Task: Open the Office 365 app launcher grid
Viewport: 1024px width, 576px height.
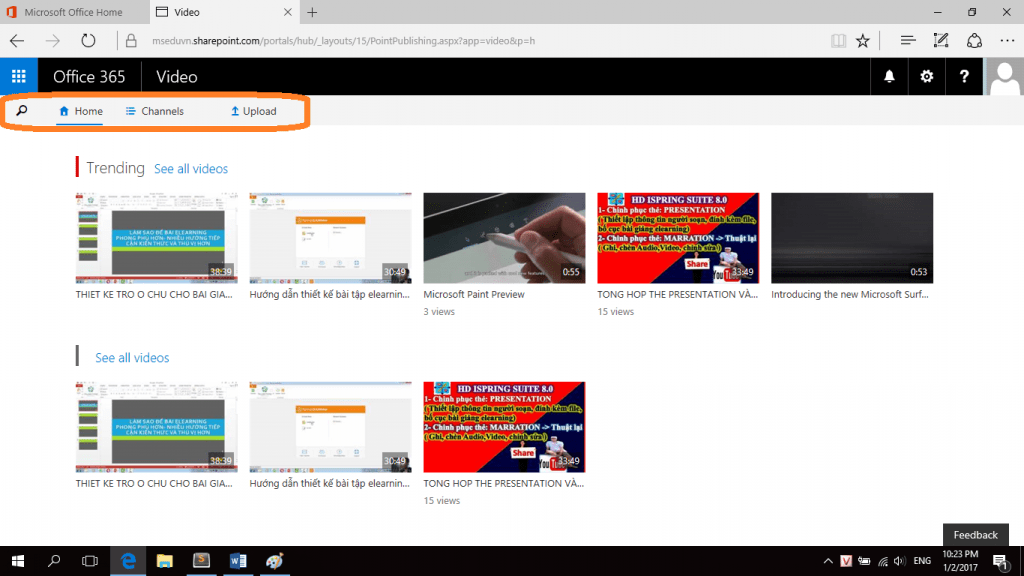Action: pos(19,76)
